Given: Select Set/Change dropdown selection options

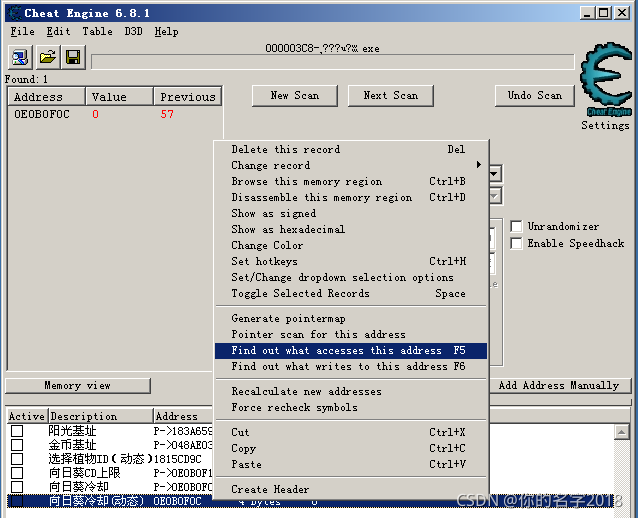Looking at the screenshot, I should [351, 277].
